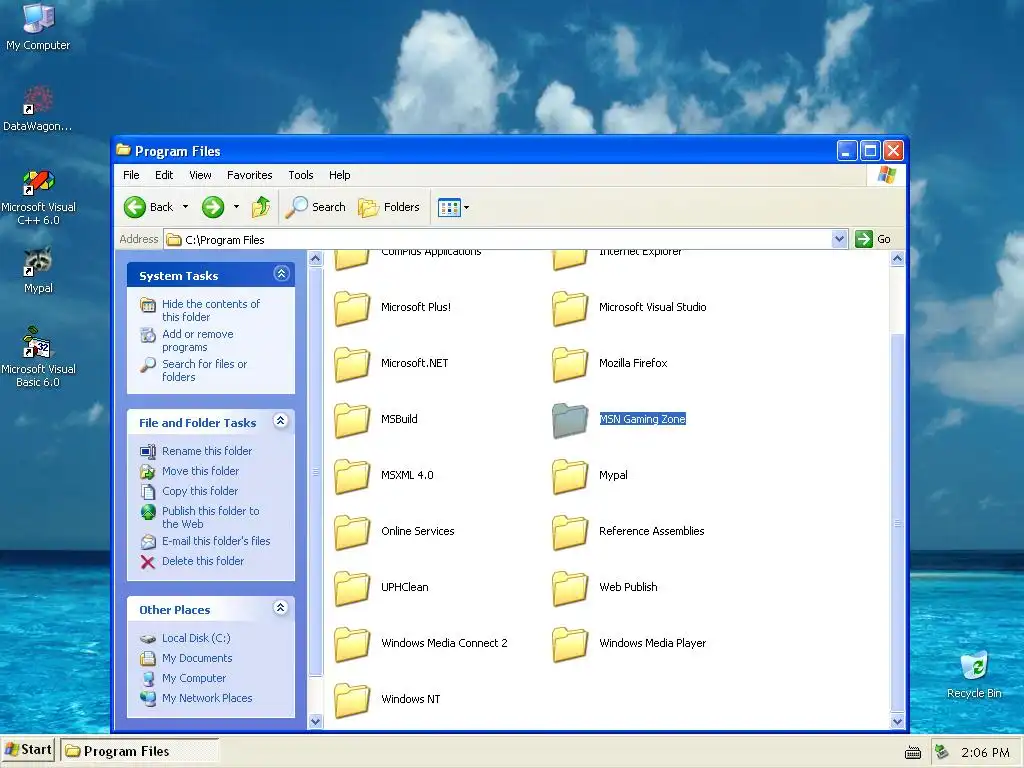Image resolution: width=1024 pixels, height=768 pixels.
Task: Click the C:\Program Files address field
Action: (498, 240)
